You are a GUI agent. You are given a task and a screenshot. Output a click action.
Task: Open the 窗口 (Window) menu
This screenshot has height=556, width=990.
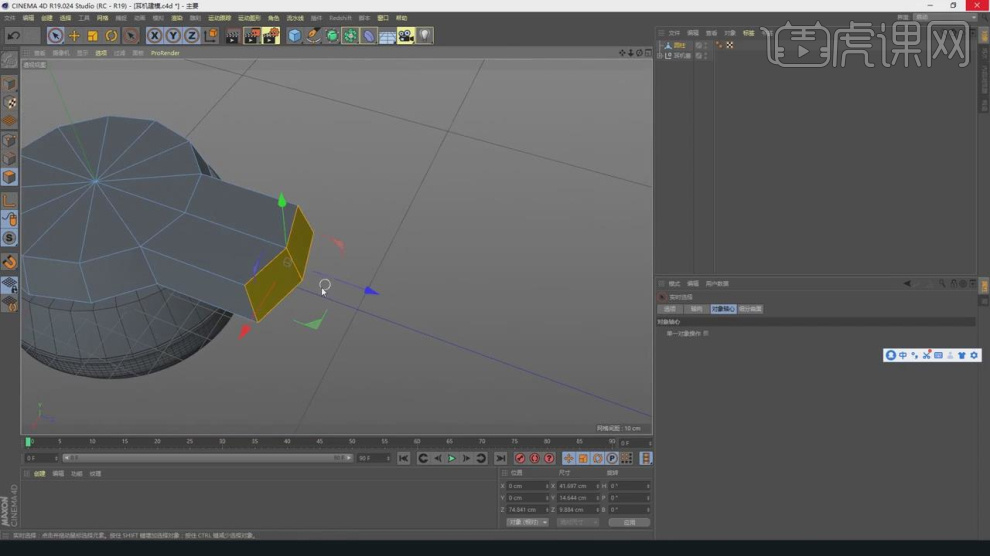383,18
